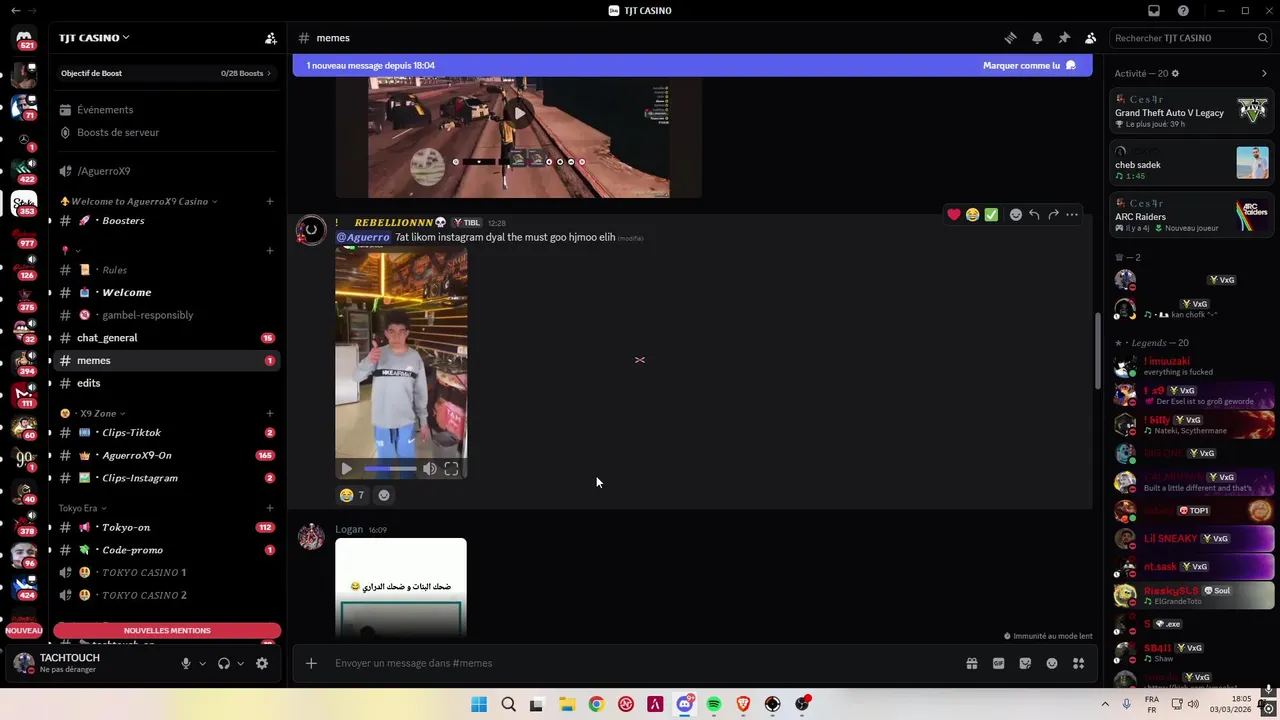Viewport: 1280px width, 720px height.
Task: Collapse Welcome to AguerroX9 Casino category
Action: [x=139, y=201]
